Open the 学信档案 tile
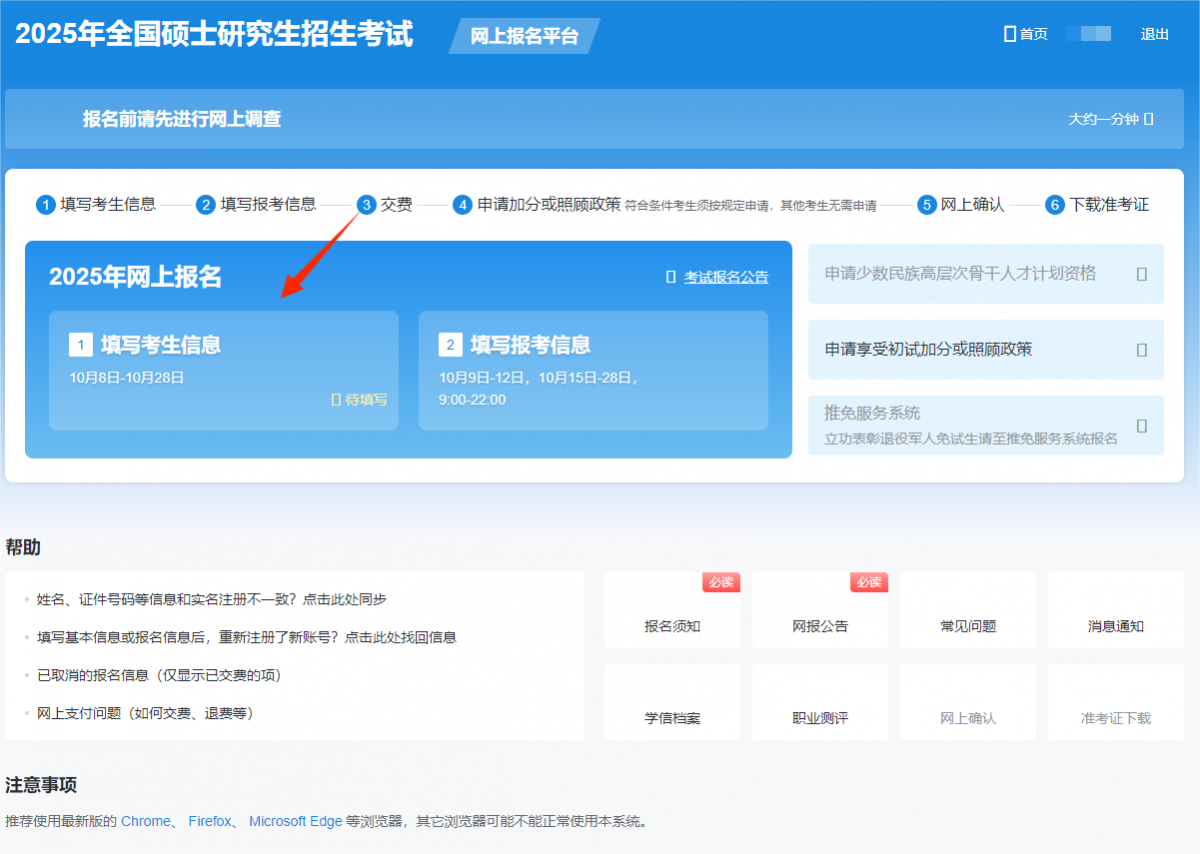The image size is (1200, 854). (672, 704)
